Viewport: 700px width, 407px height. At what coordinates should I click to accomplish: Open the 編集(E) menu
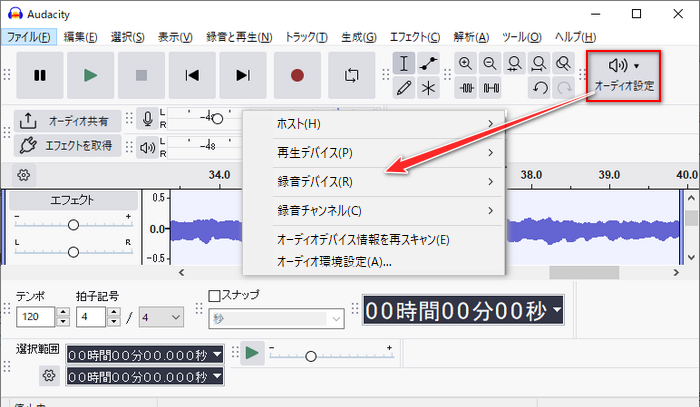[x=80, y=37]
